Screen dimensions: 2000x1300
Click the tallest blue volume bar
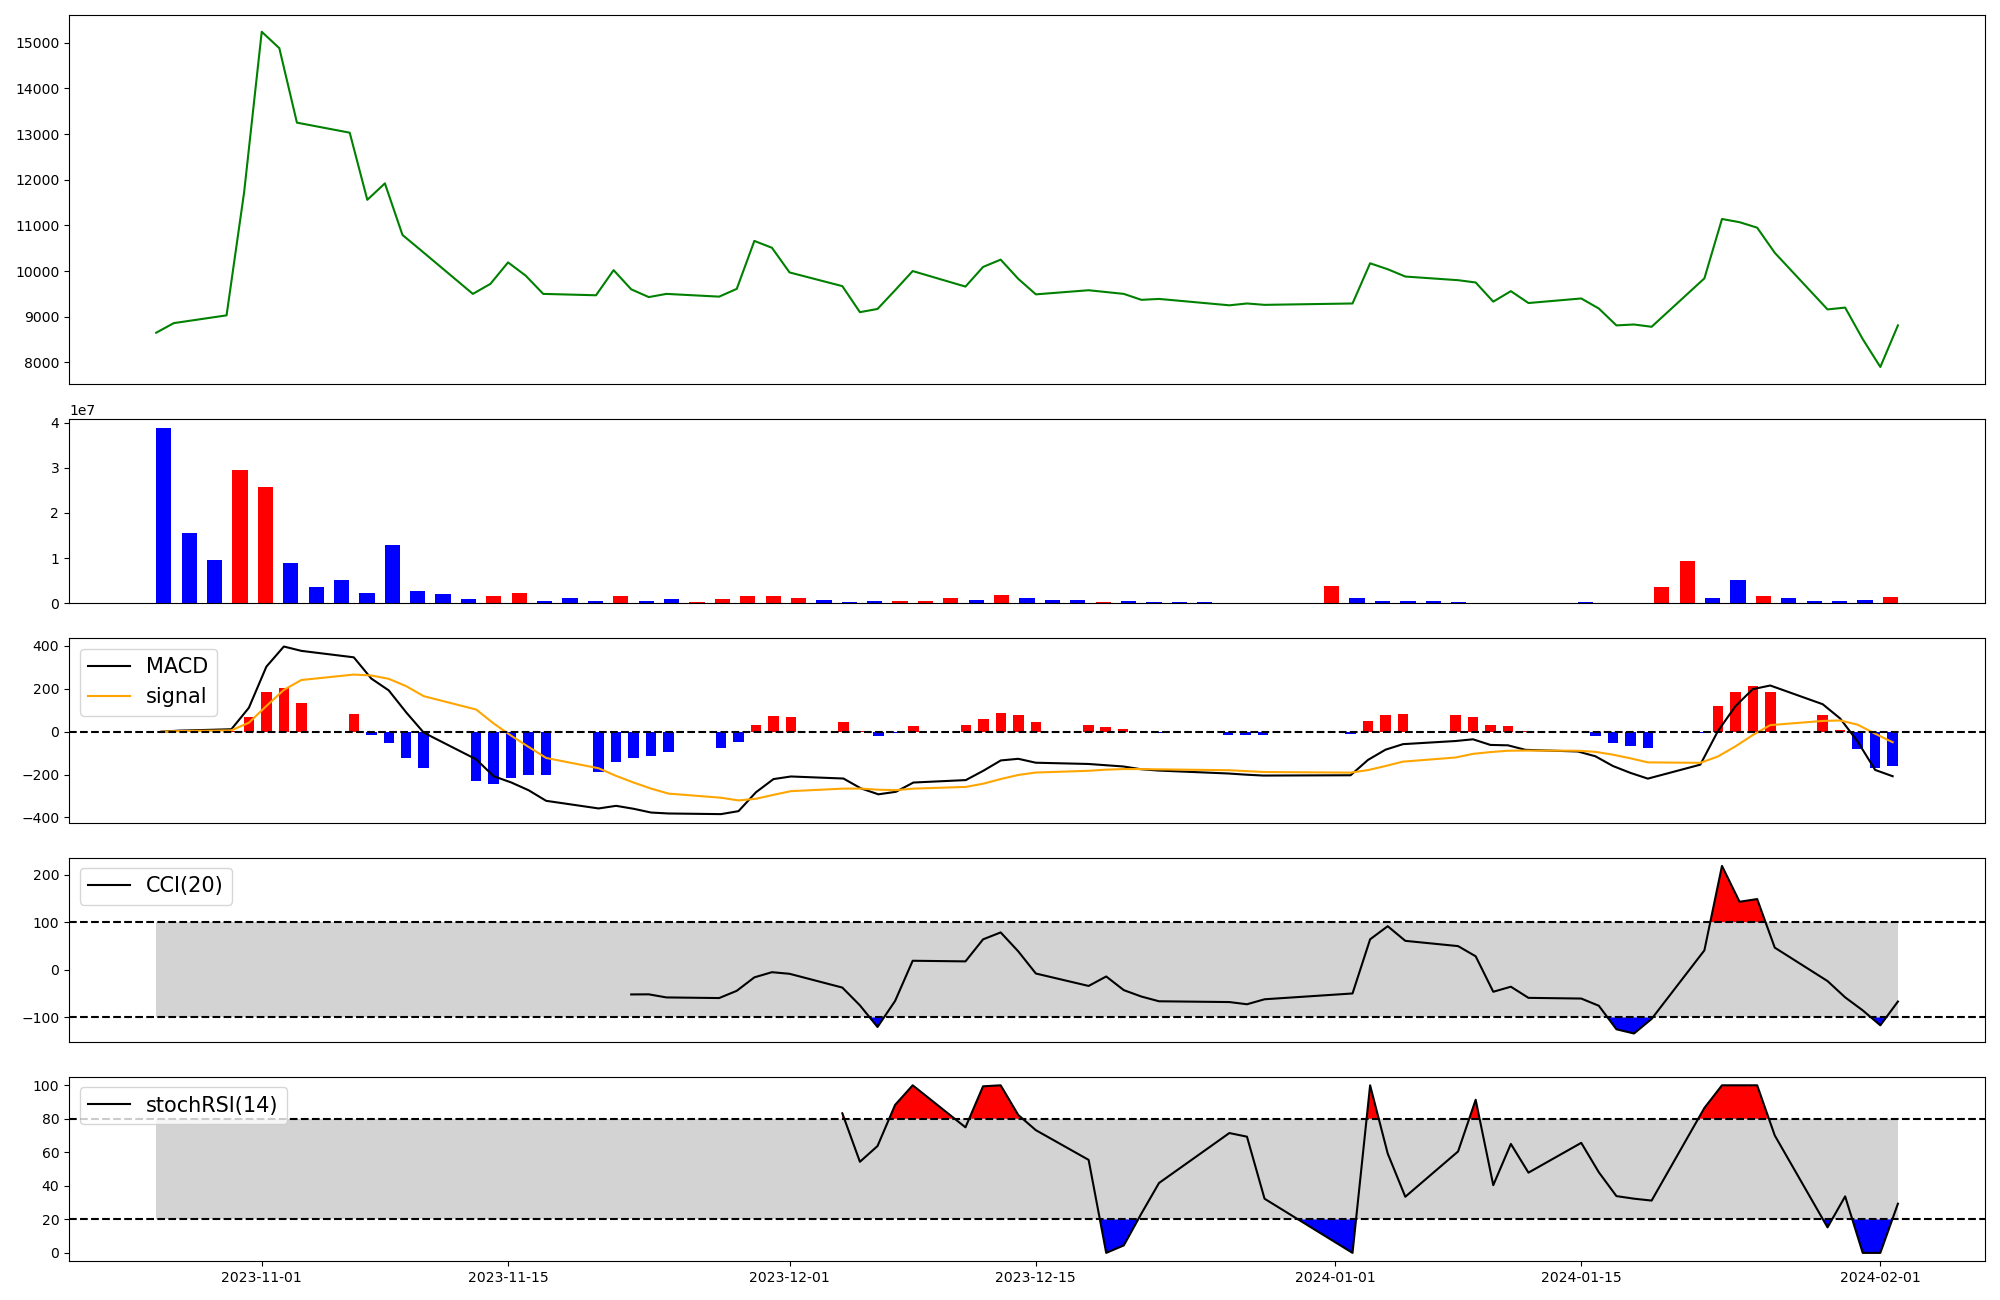(x=163, y=515)
